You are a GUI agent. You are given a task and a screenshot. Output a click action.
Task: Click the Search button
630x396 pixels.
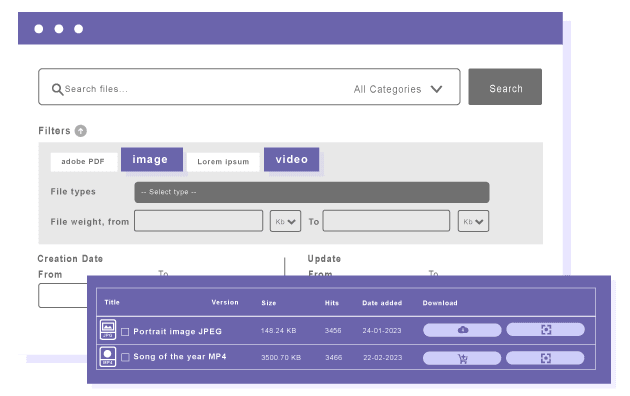[x=505, y=87]
